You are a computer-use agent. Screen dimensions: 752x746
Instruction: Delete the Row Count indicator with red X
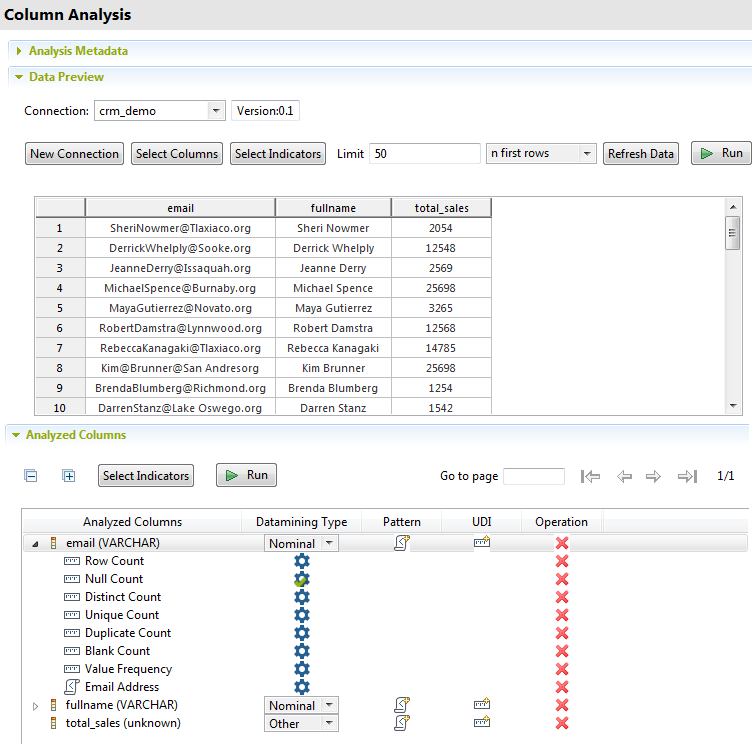click(562, 561)
